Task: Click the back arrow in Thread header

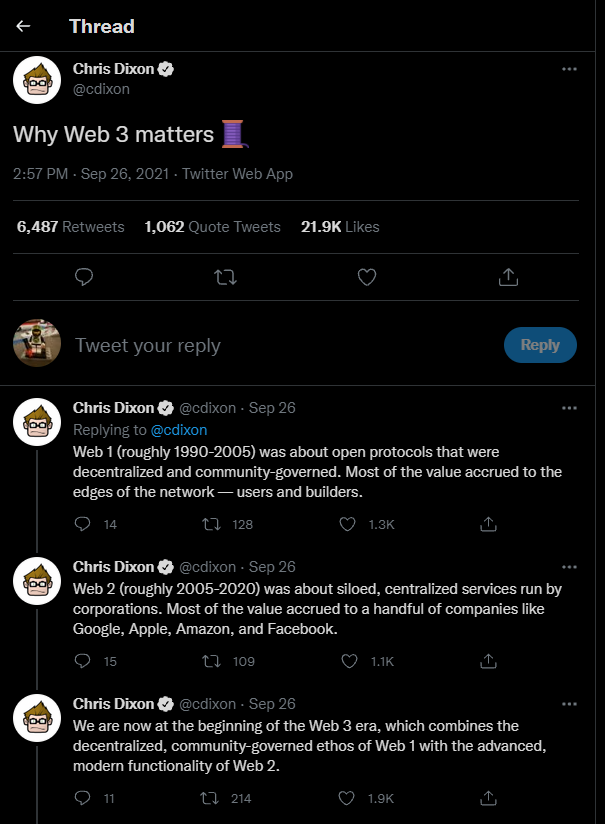Action: pos(23,26)
